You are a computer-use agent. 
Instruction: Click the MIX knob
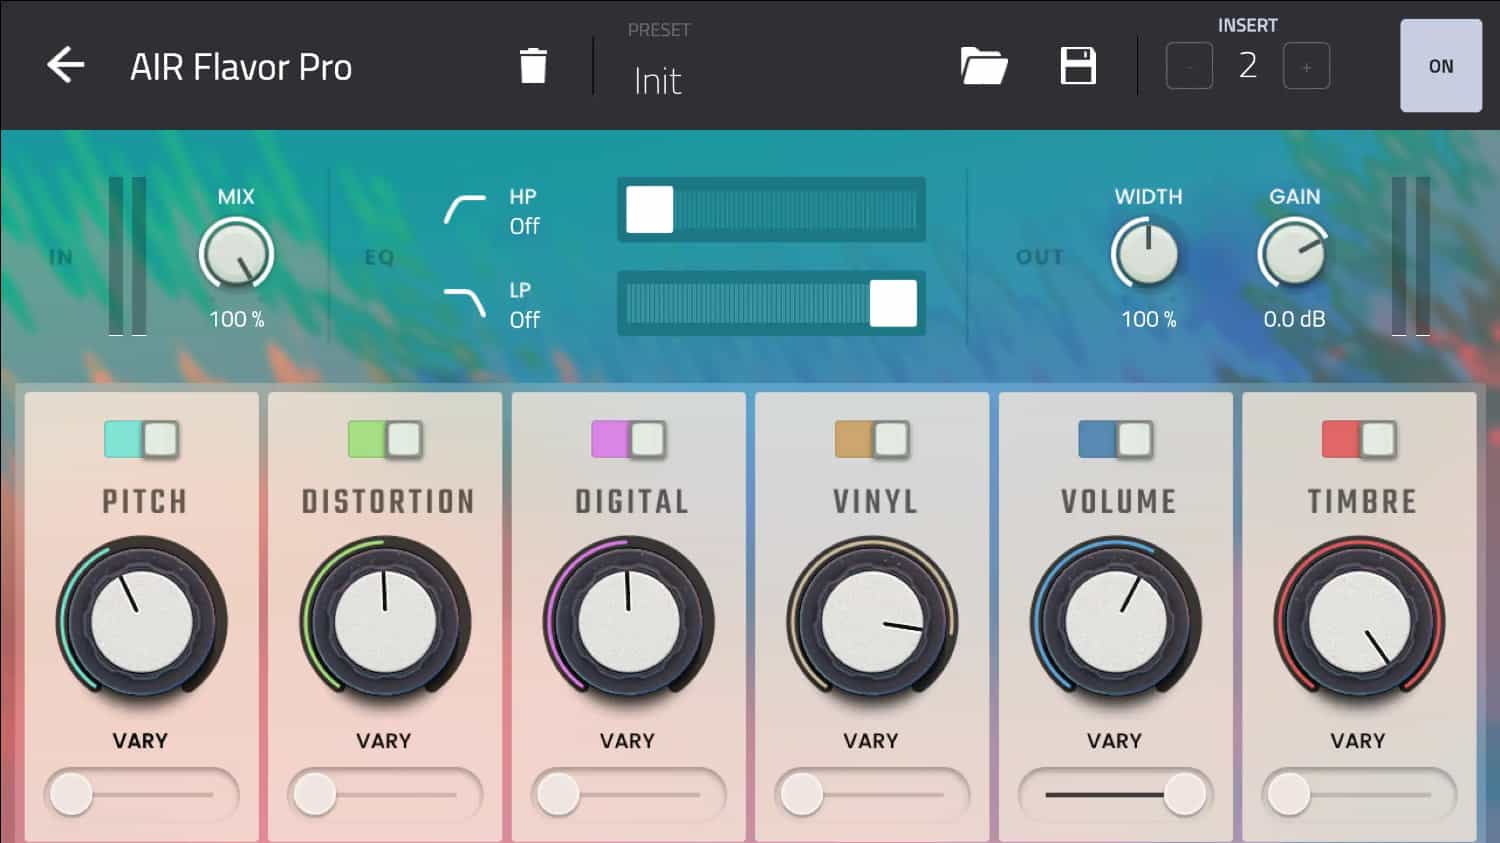pos(237,254)
